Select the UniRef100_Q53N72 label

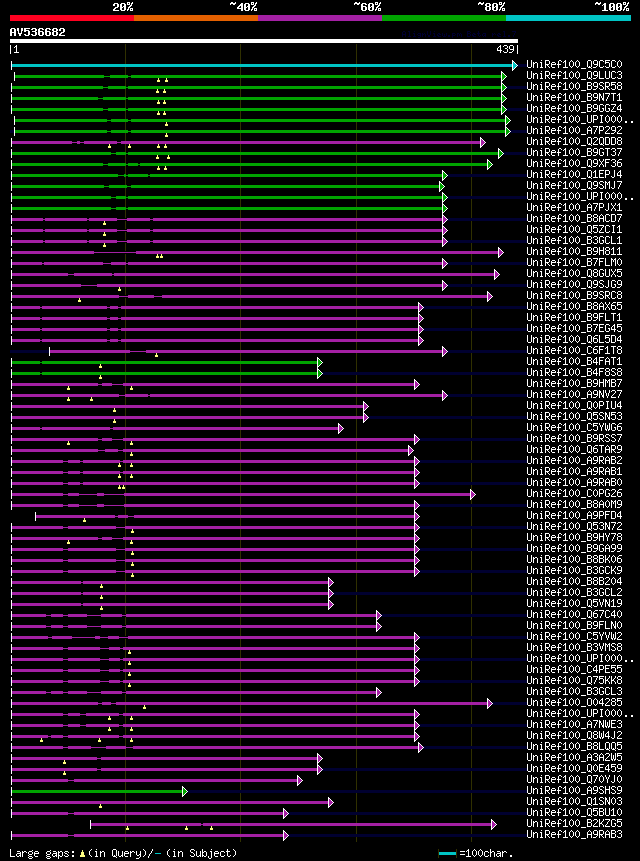[574, 527]
